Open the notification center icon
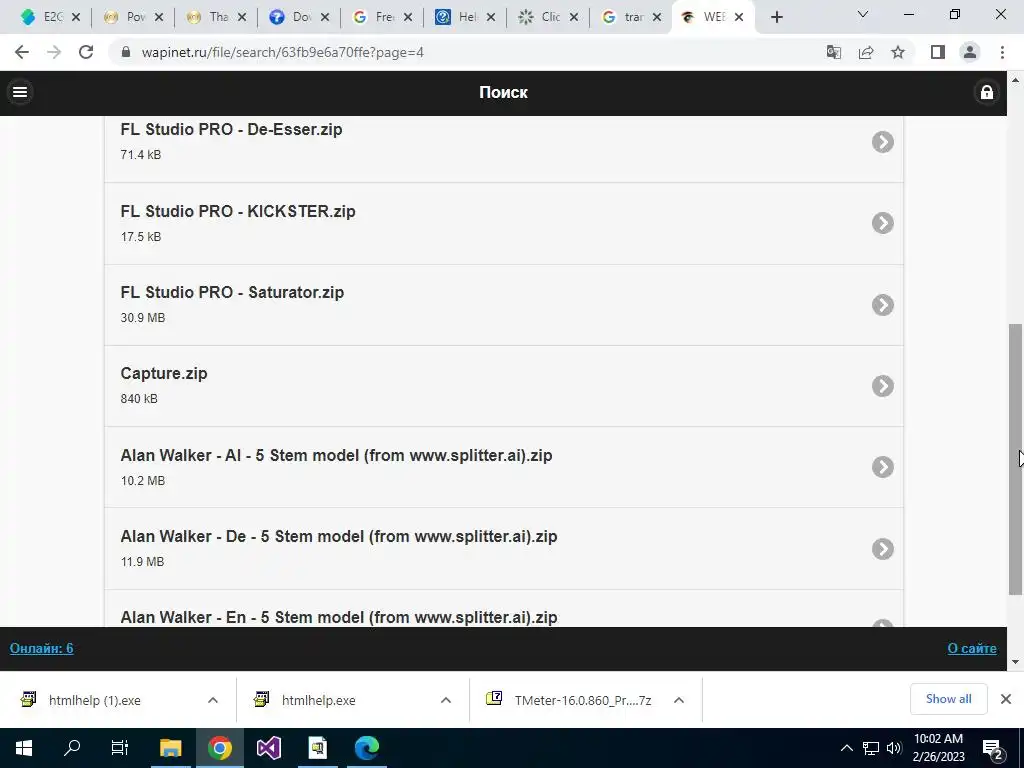The width and height of the screenshot is (1024, 768). point(993,748)
